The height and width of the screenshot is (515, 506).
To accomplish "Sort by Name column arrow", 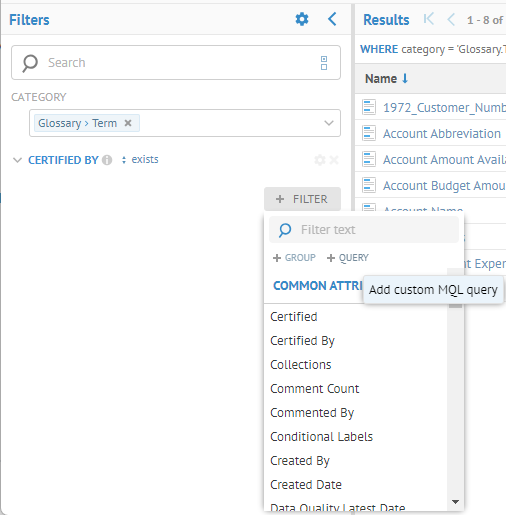I will click(x=405, y=79).
